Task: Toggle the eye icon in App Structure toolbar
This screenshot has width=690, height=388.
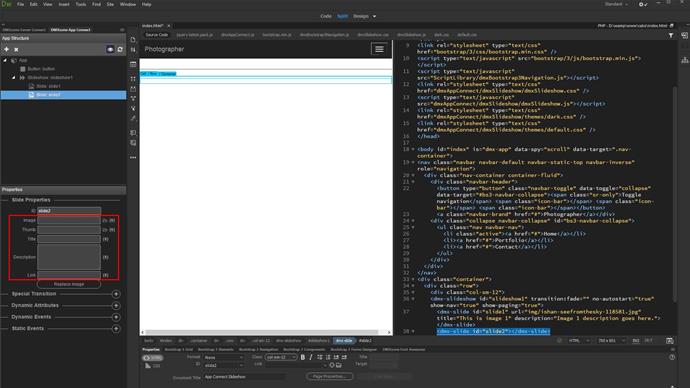Action: (x=110, y=49)
